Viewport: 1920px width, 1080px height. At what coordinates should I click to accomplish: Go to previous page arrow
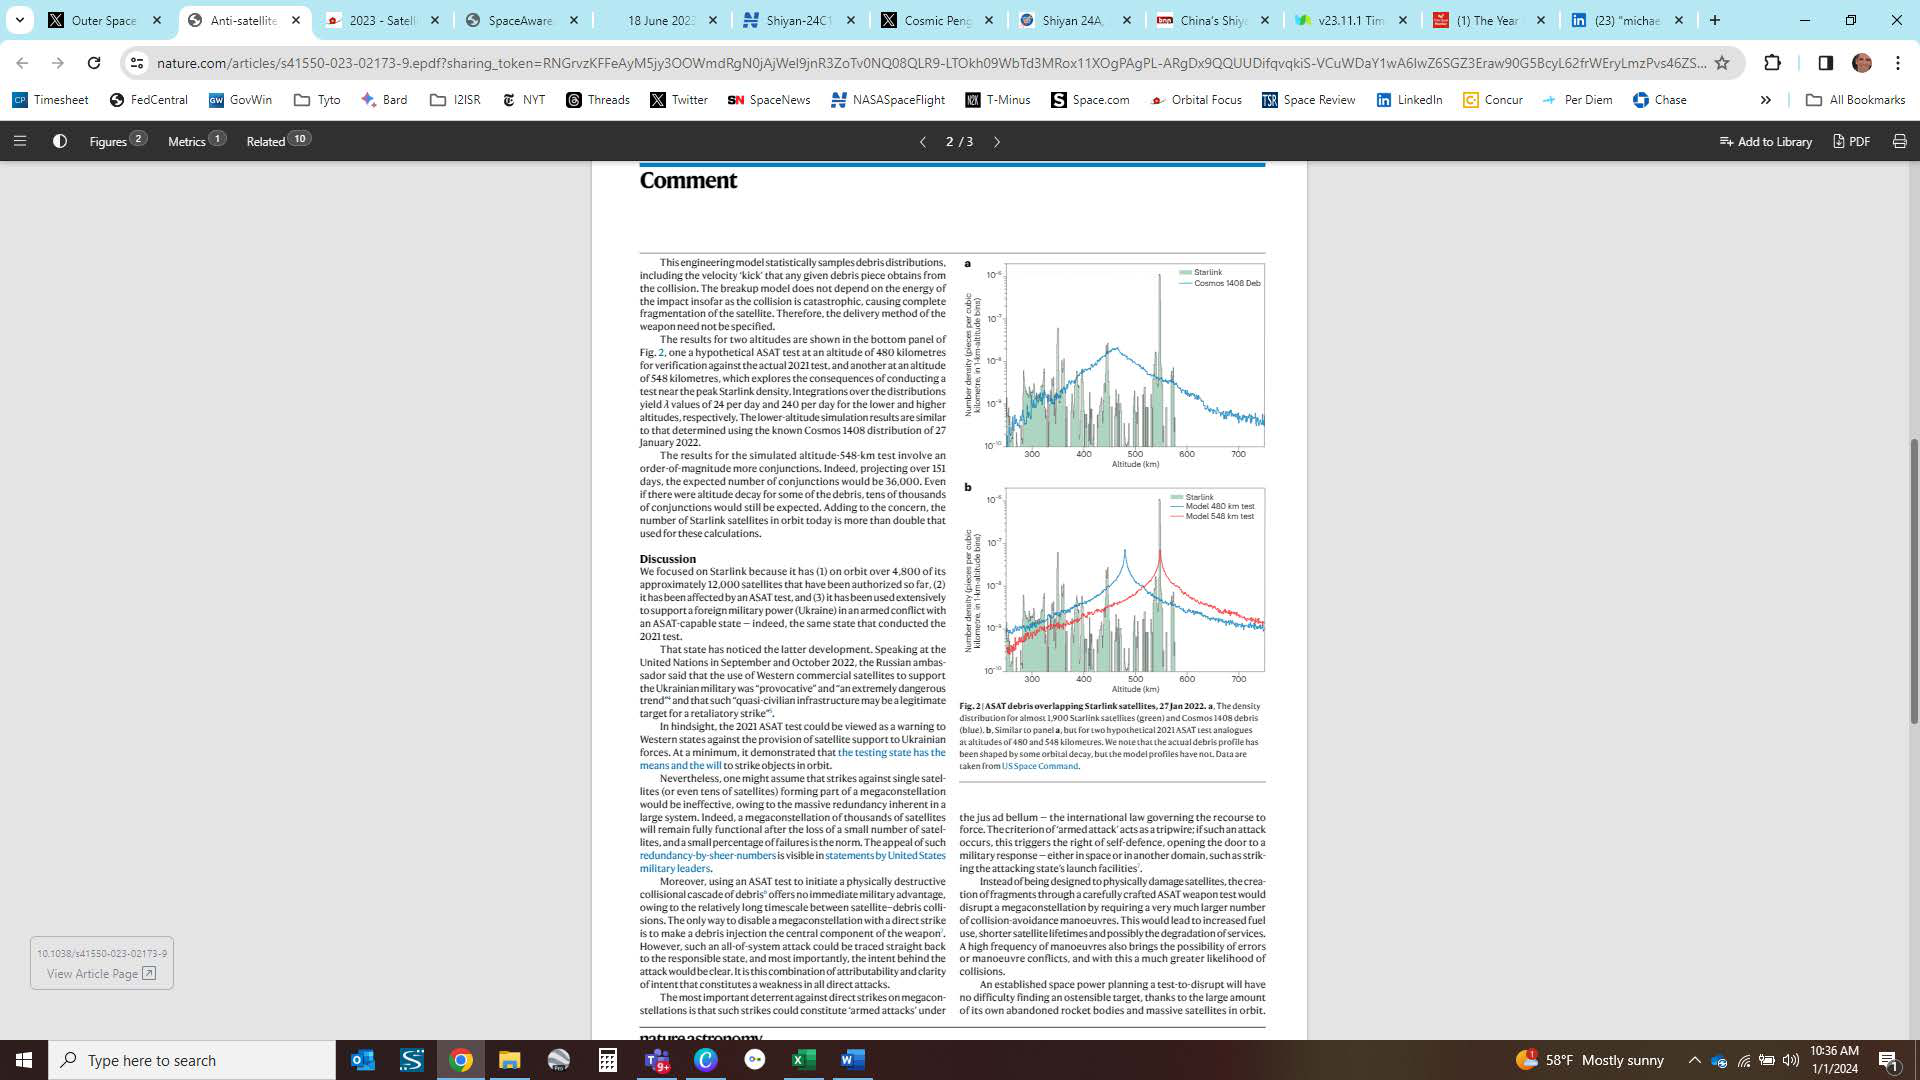[922, 142]
